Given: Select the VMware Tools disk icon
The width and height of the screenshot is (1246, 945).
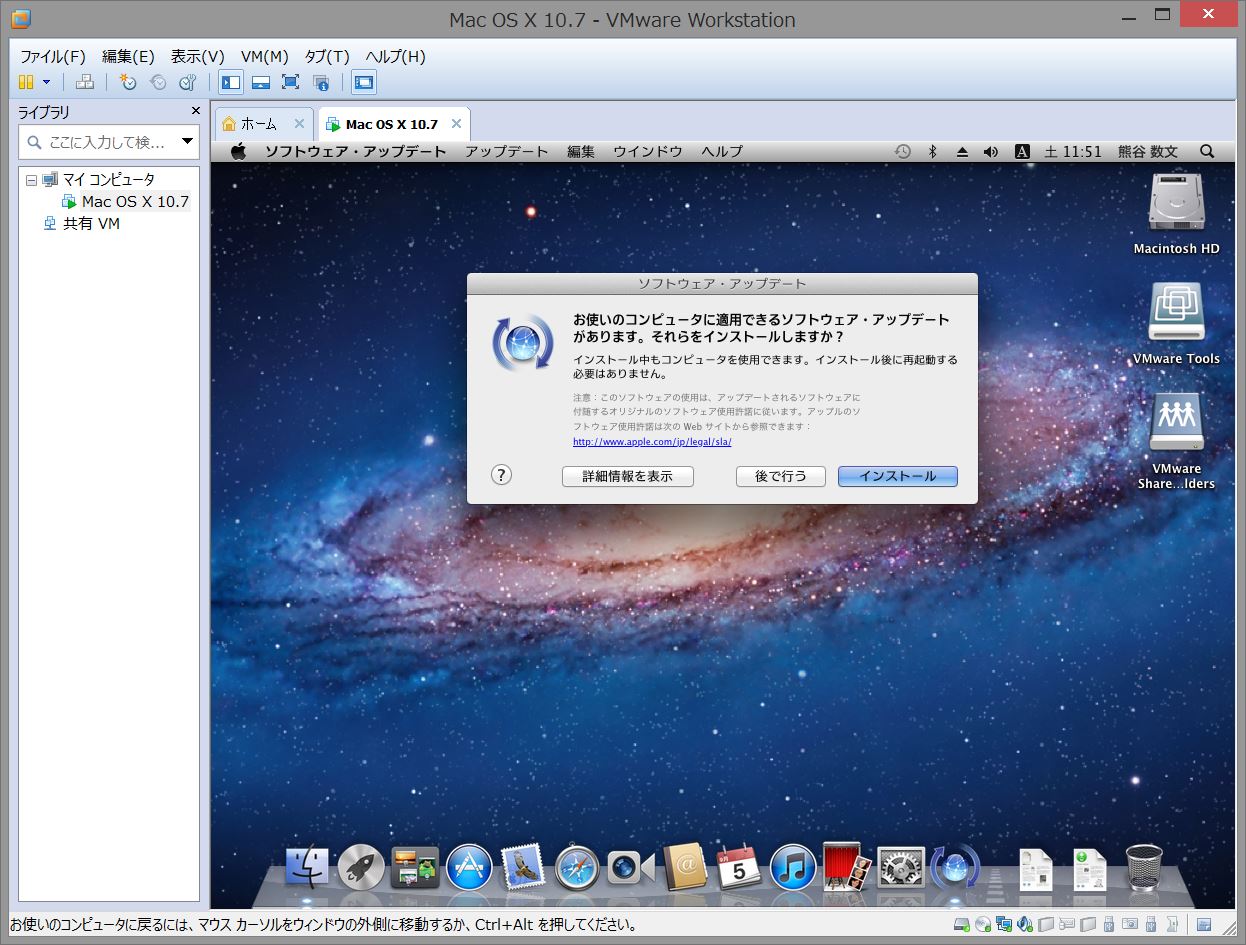Looking at the screenshot, I should (1176, 324).
